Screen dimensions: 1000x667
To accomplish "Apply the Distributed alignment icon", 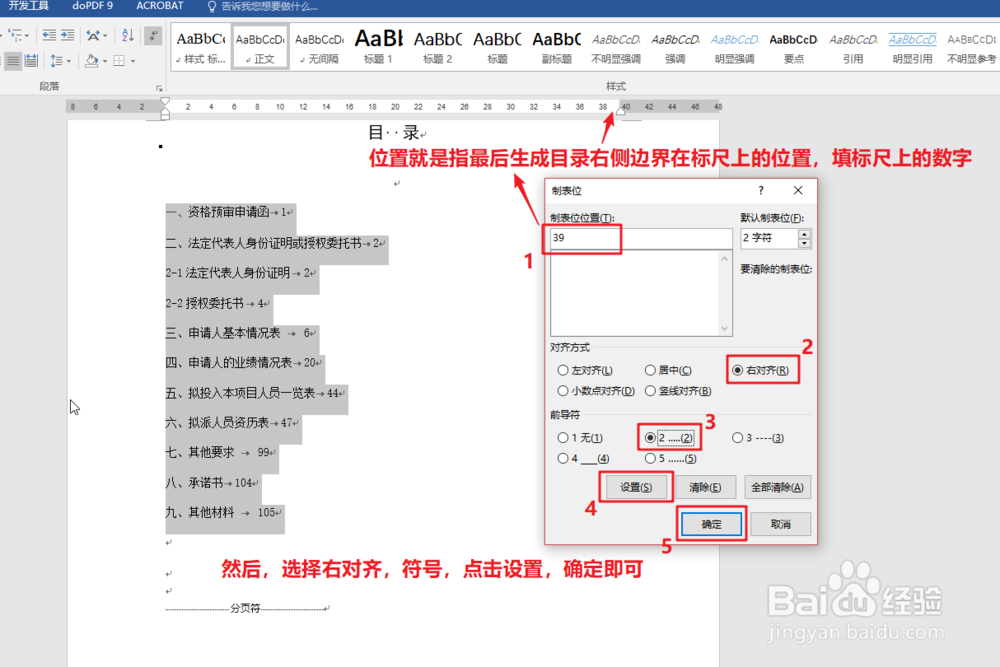I will [33, 60].
